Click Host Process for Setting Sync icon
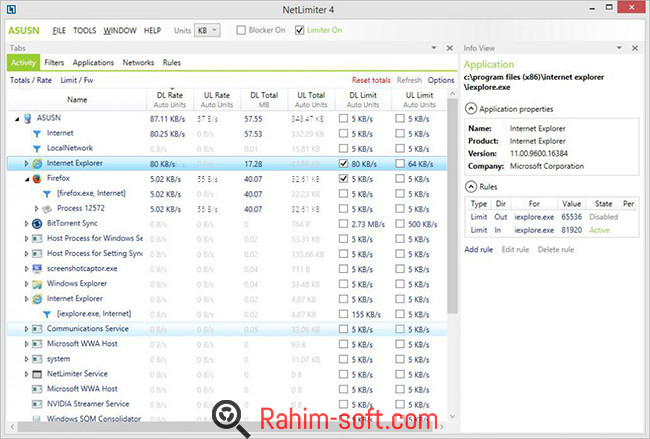650x439 pixels. pyautogui.click(x=37, y=254)
